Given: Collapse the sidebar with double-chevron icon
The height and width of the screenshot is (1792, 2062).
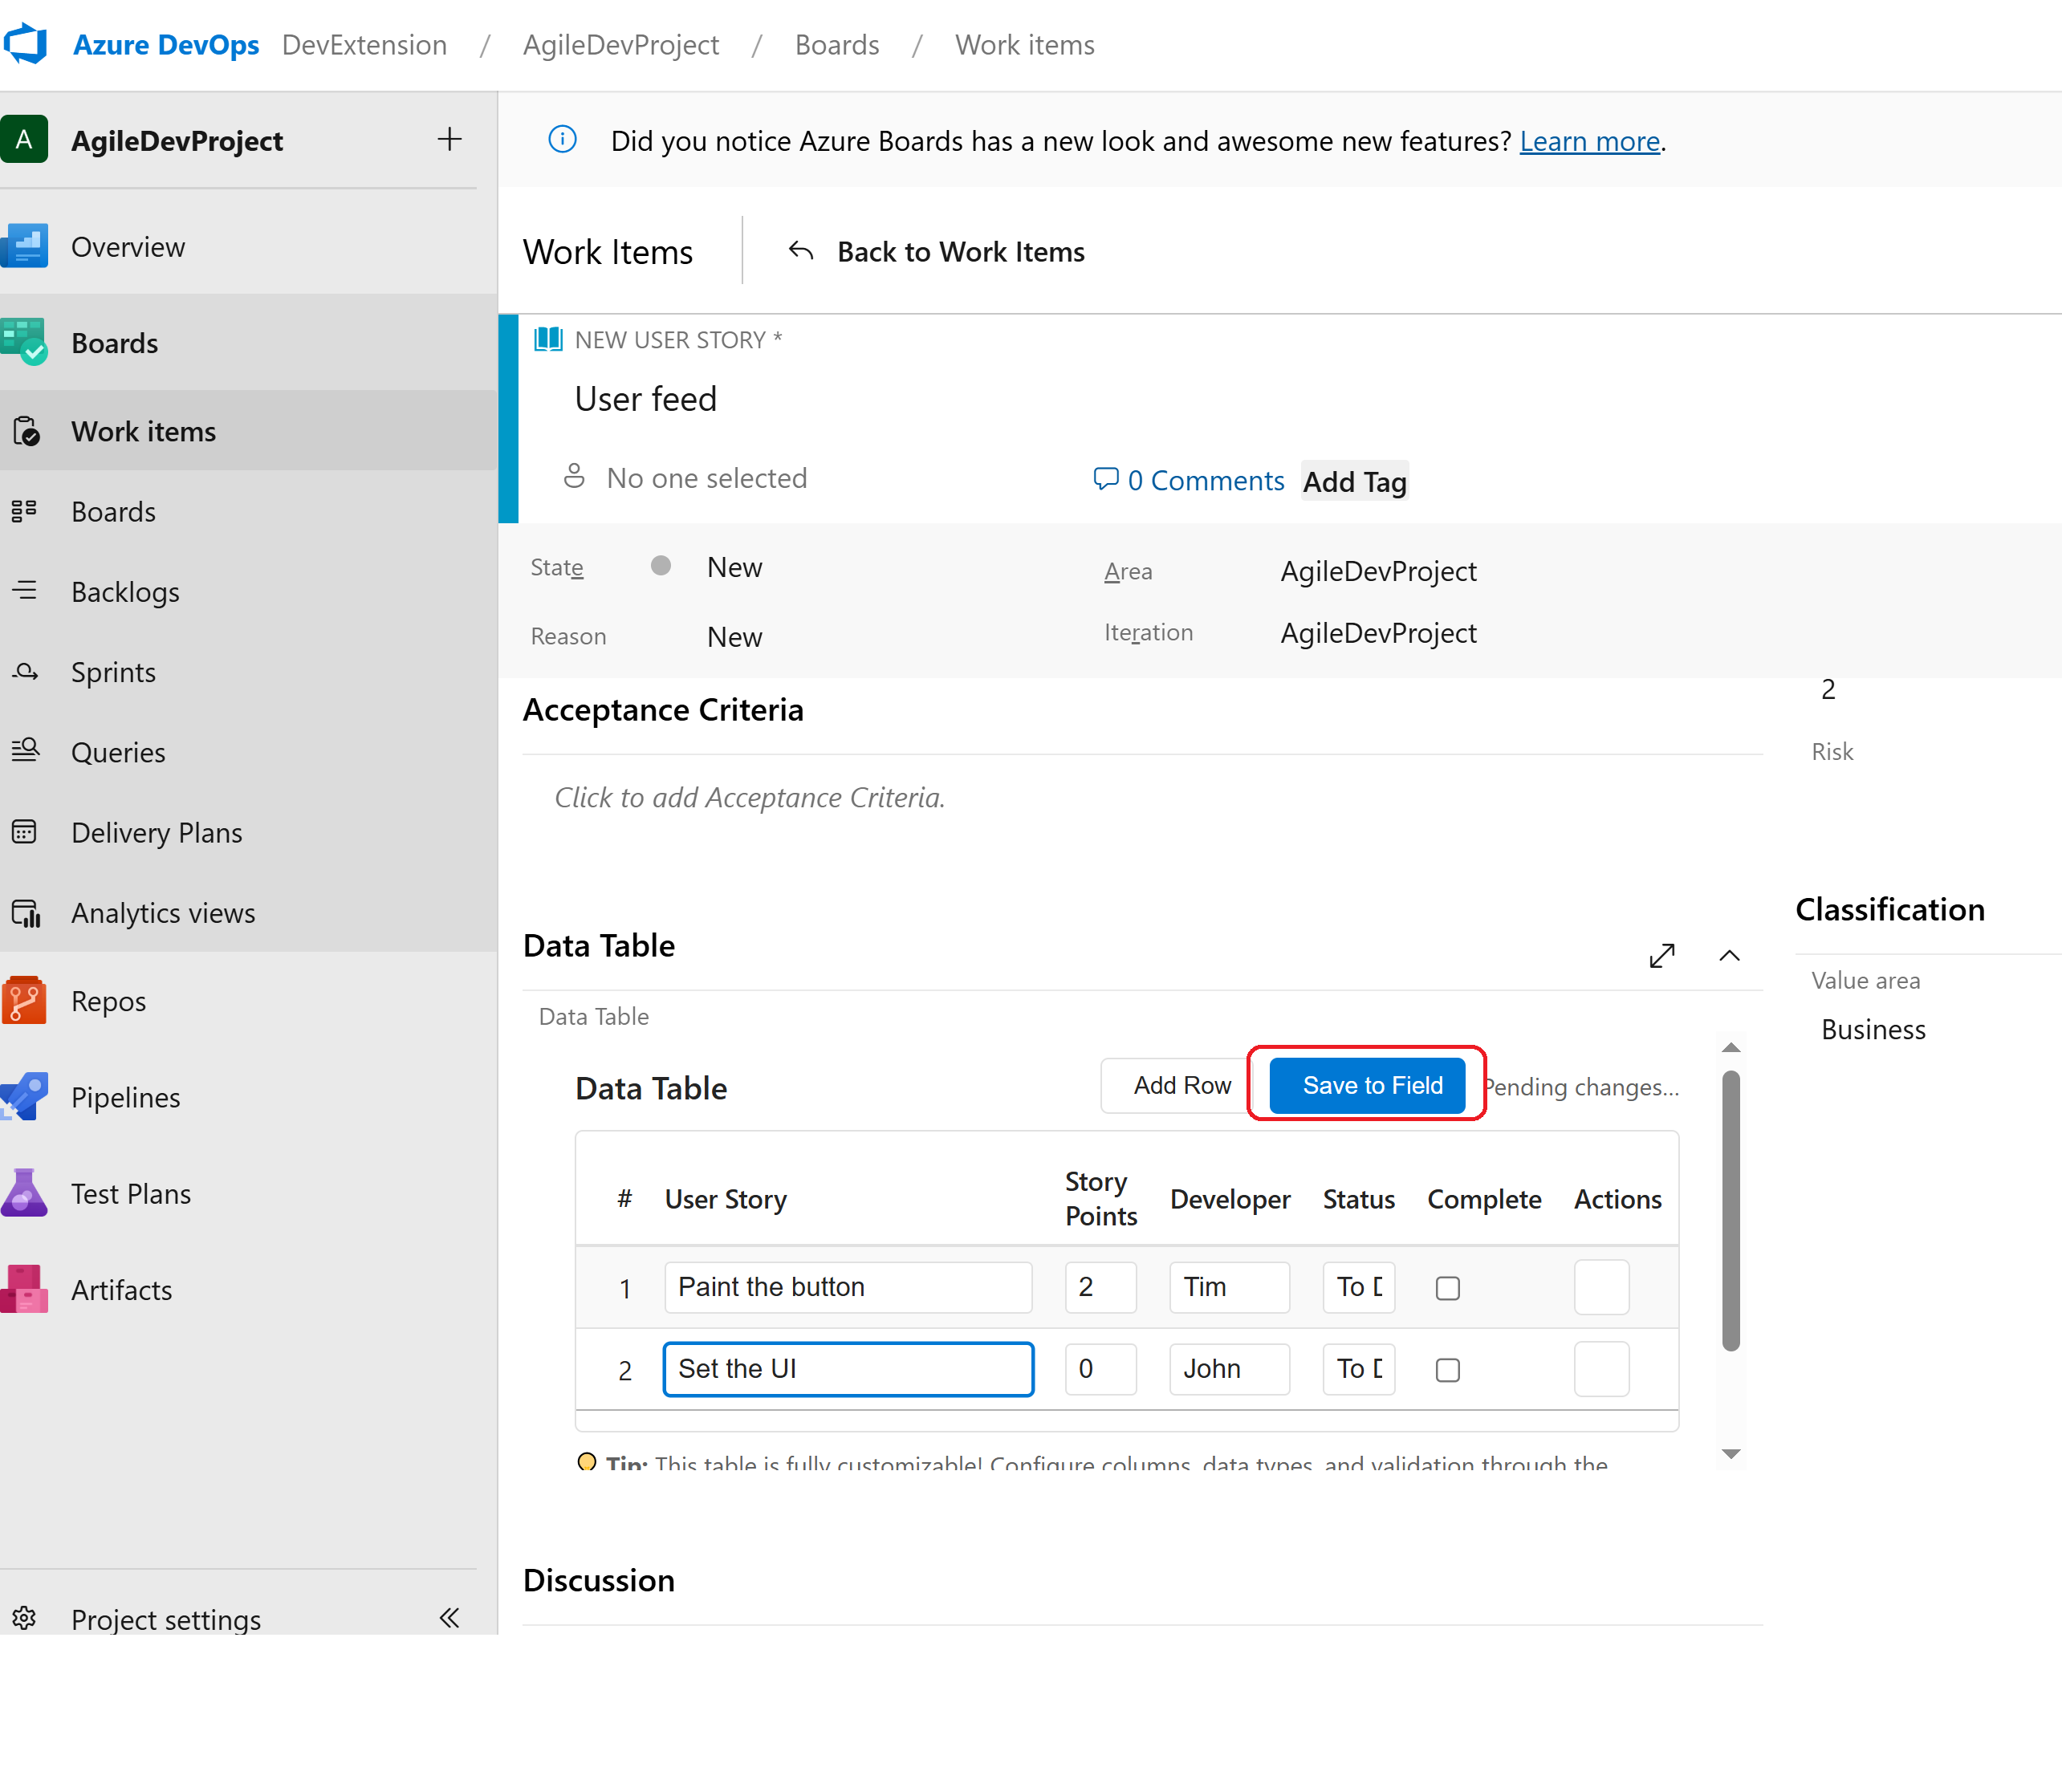Looking at the screenshot, I should coord(449,1618).
